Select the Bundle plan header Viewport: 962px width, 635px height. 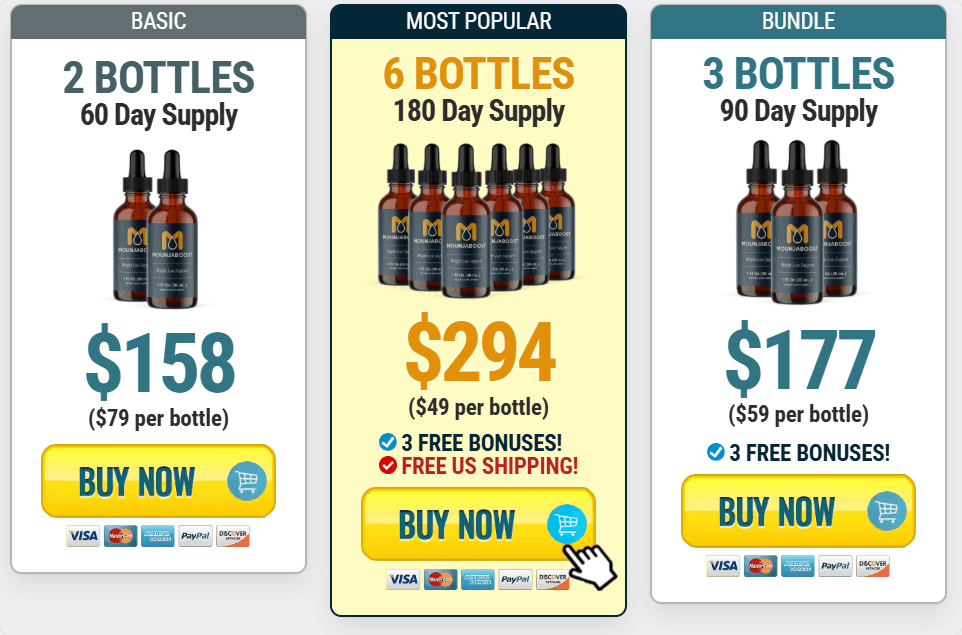pyautogui.click(x=798, y=21)
